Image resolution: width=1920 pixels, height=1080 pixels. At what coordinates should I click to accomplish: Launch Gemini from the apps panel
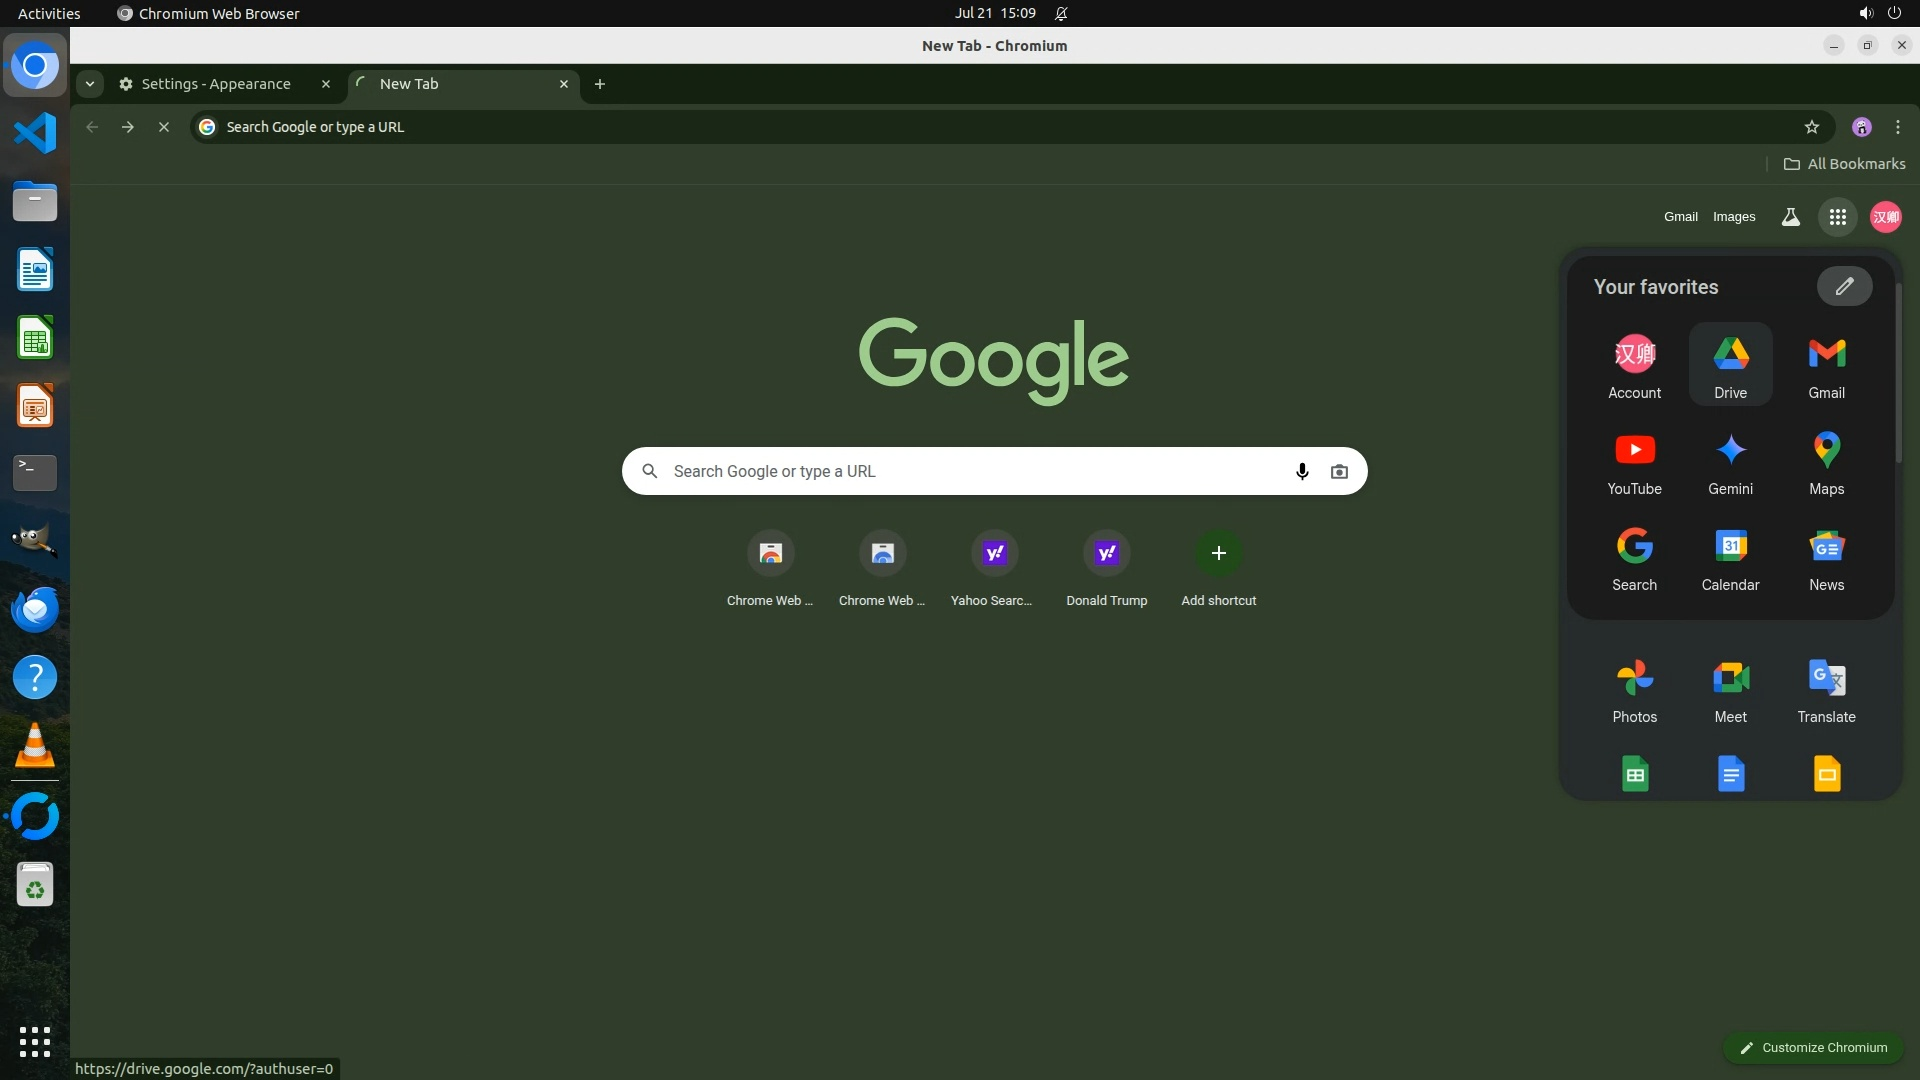tap(1730, 462)
